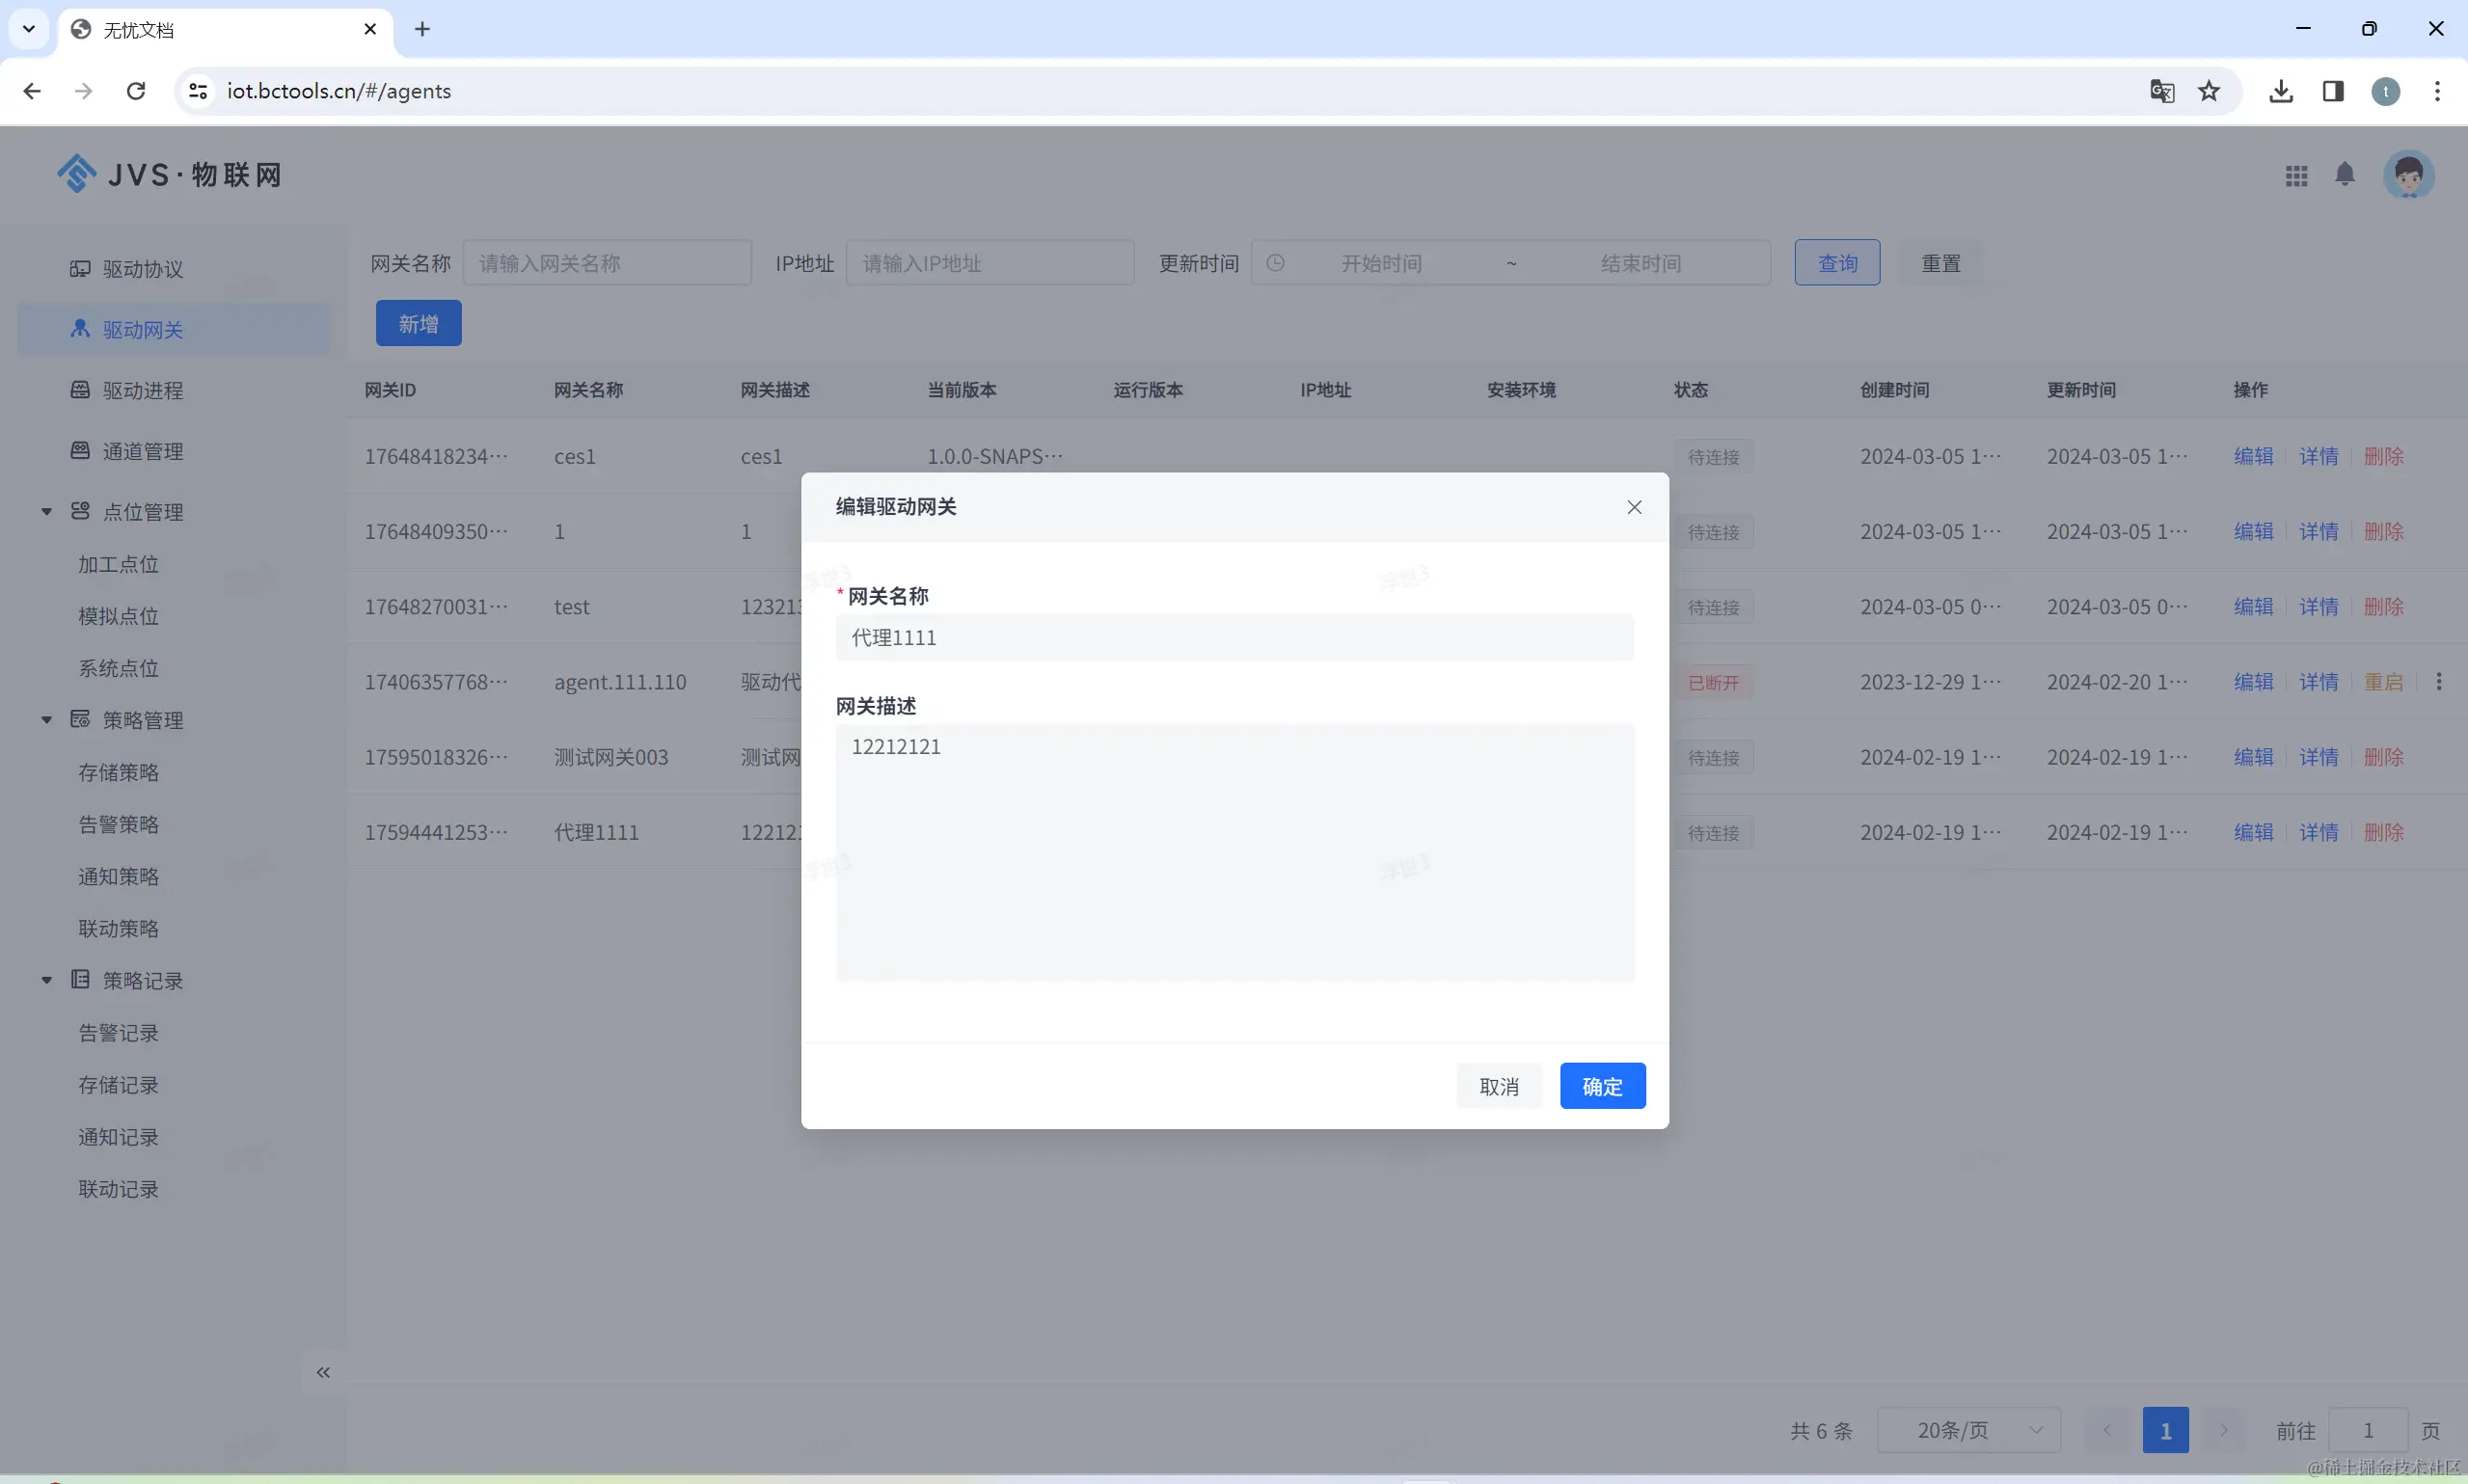Collapse the 策略管理 menu group
The width and height of the screenshot is (2468, 1484).
point(46,720)
